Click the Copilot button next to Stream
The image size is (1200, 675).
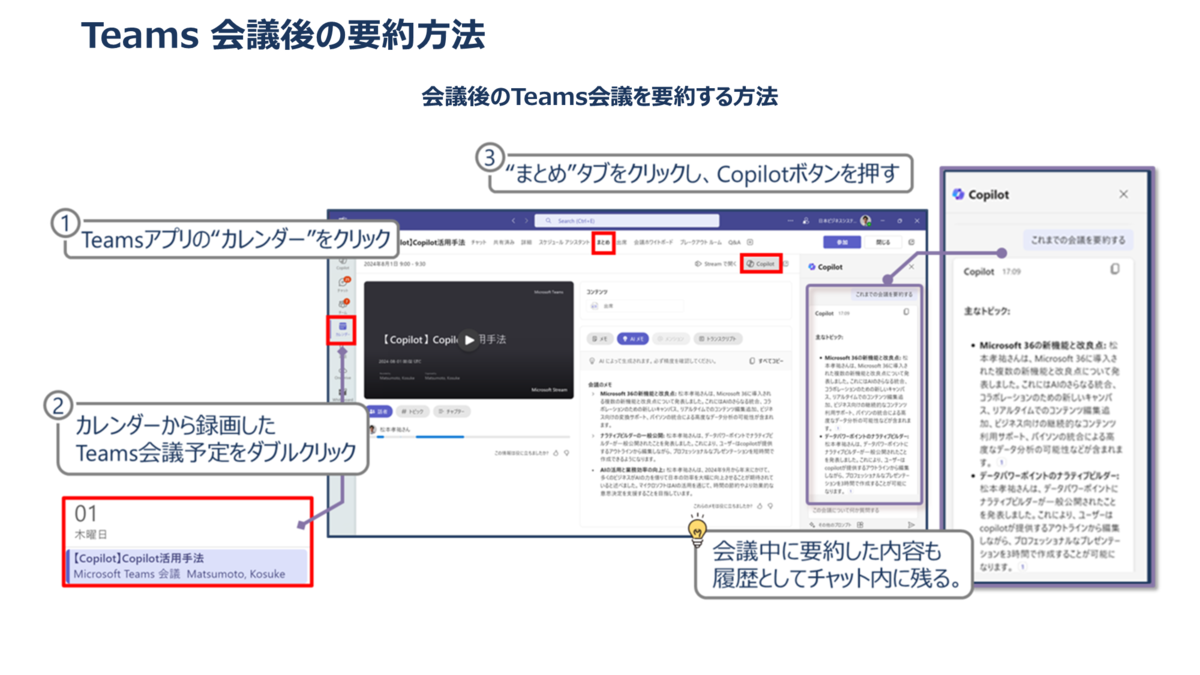[762, 264]
